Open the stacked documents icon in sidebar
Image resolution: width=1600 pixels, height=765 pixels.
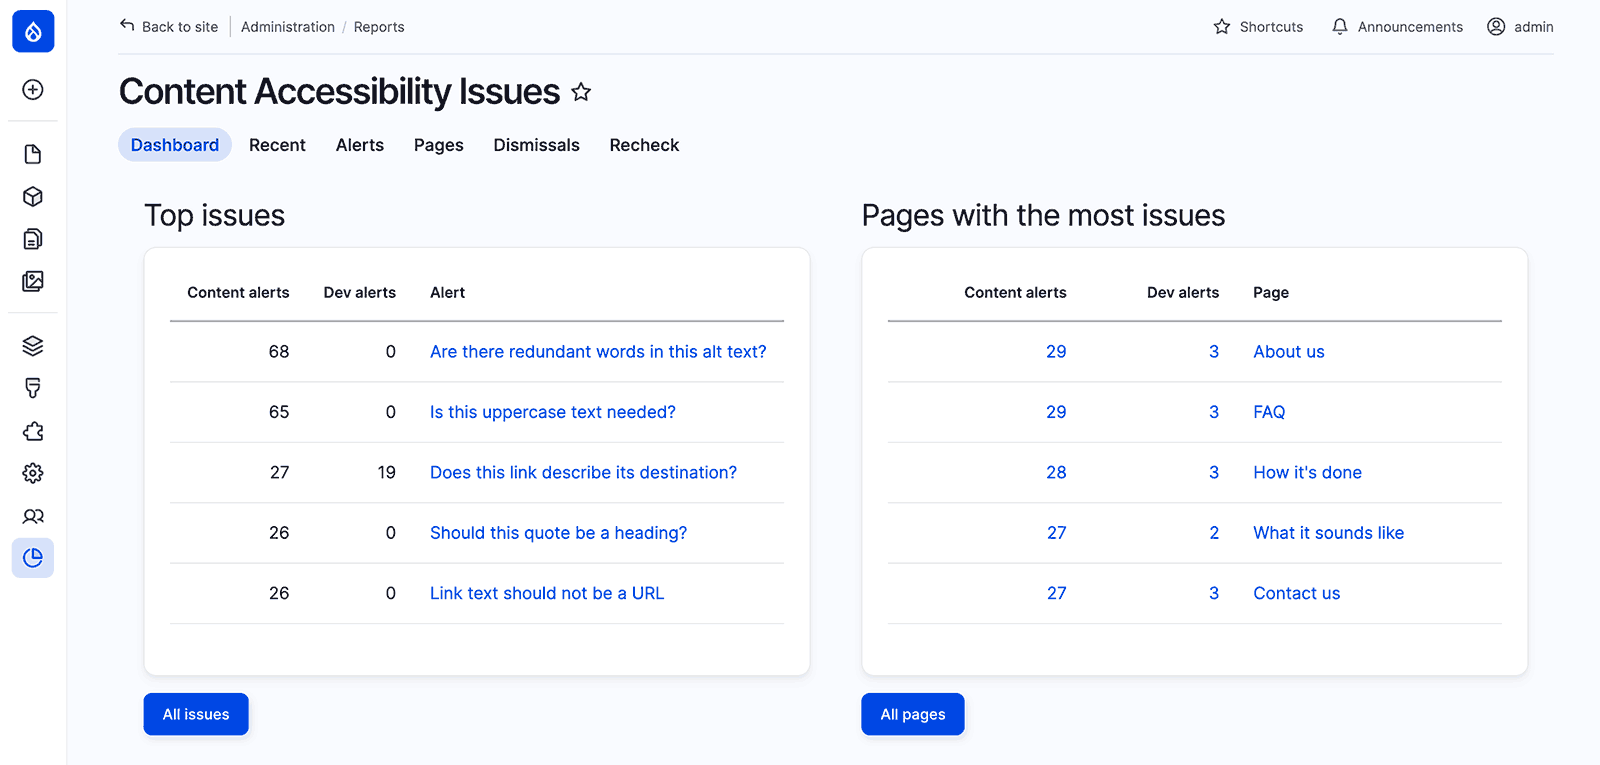[33, 239]
